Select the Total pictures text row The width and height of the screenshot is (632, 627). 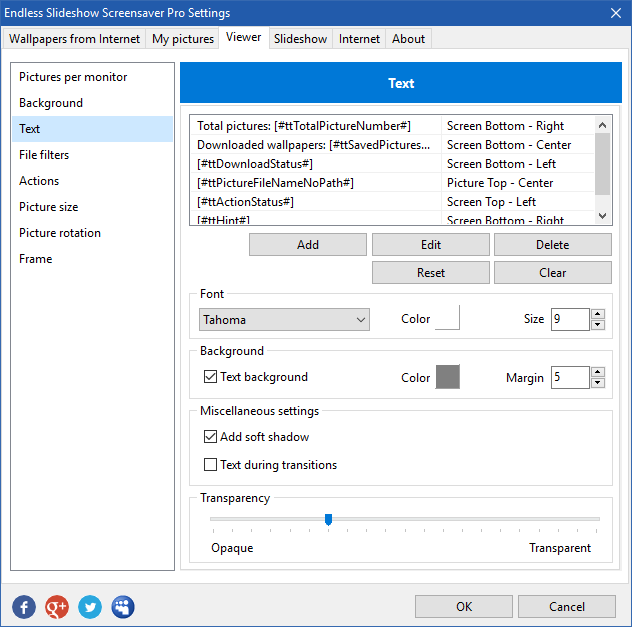click(x=392, y=126)
